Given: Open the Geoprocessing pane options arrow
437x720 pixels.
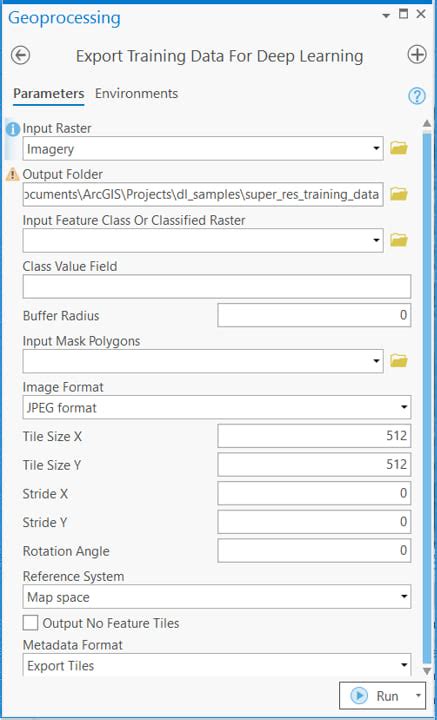Looking at the screenshot, I should tap(385, 16).
